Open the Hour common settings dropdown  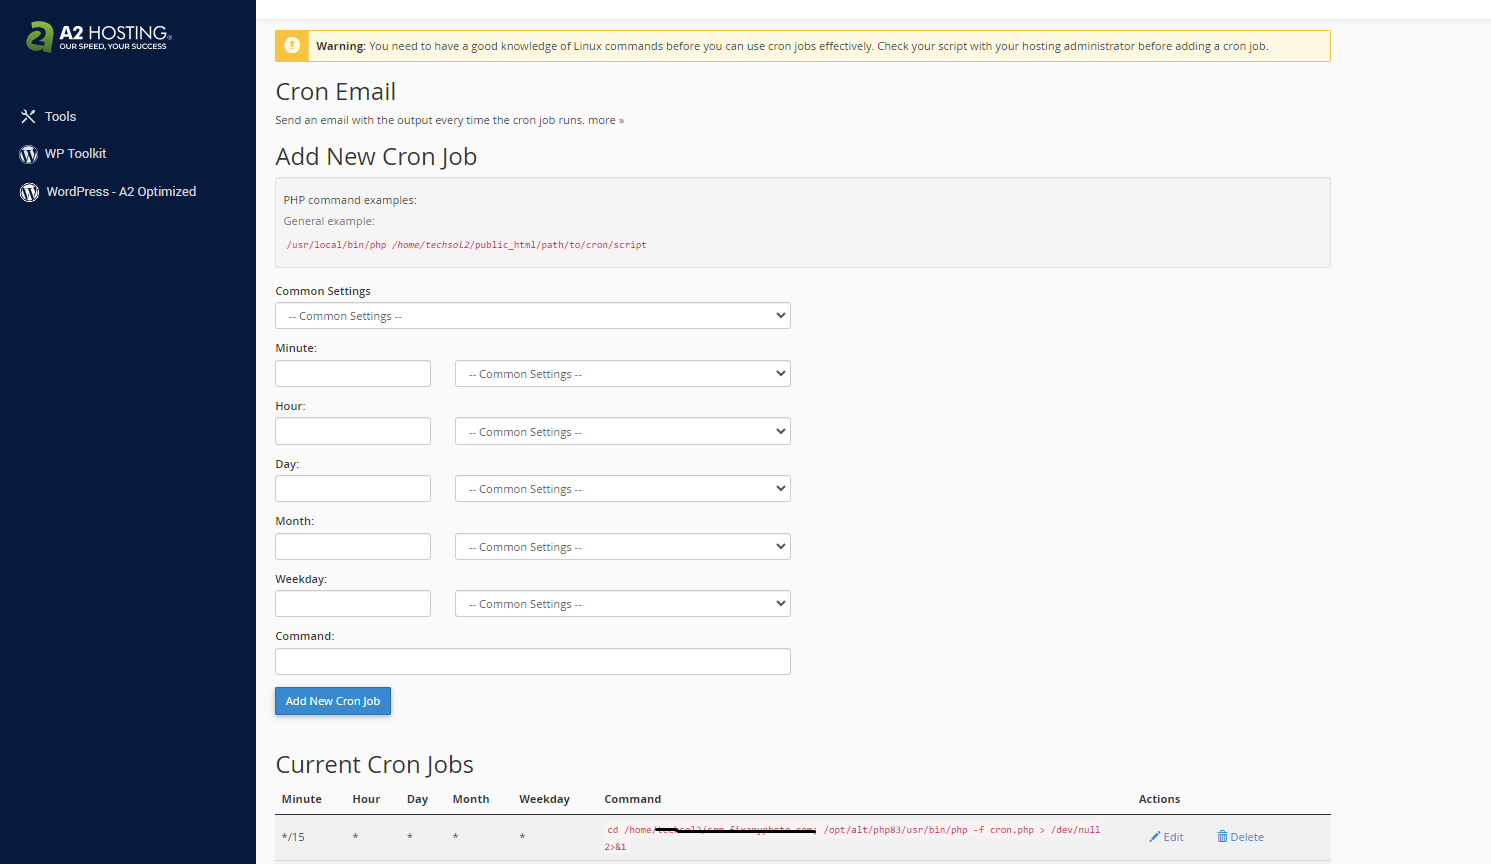tap(622, 432)
